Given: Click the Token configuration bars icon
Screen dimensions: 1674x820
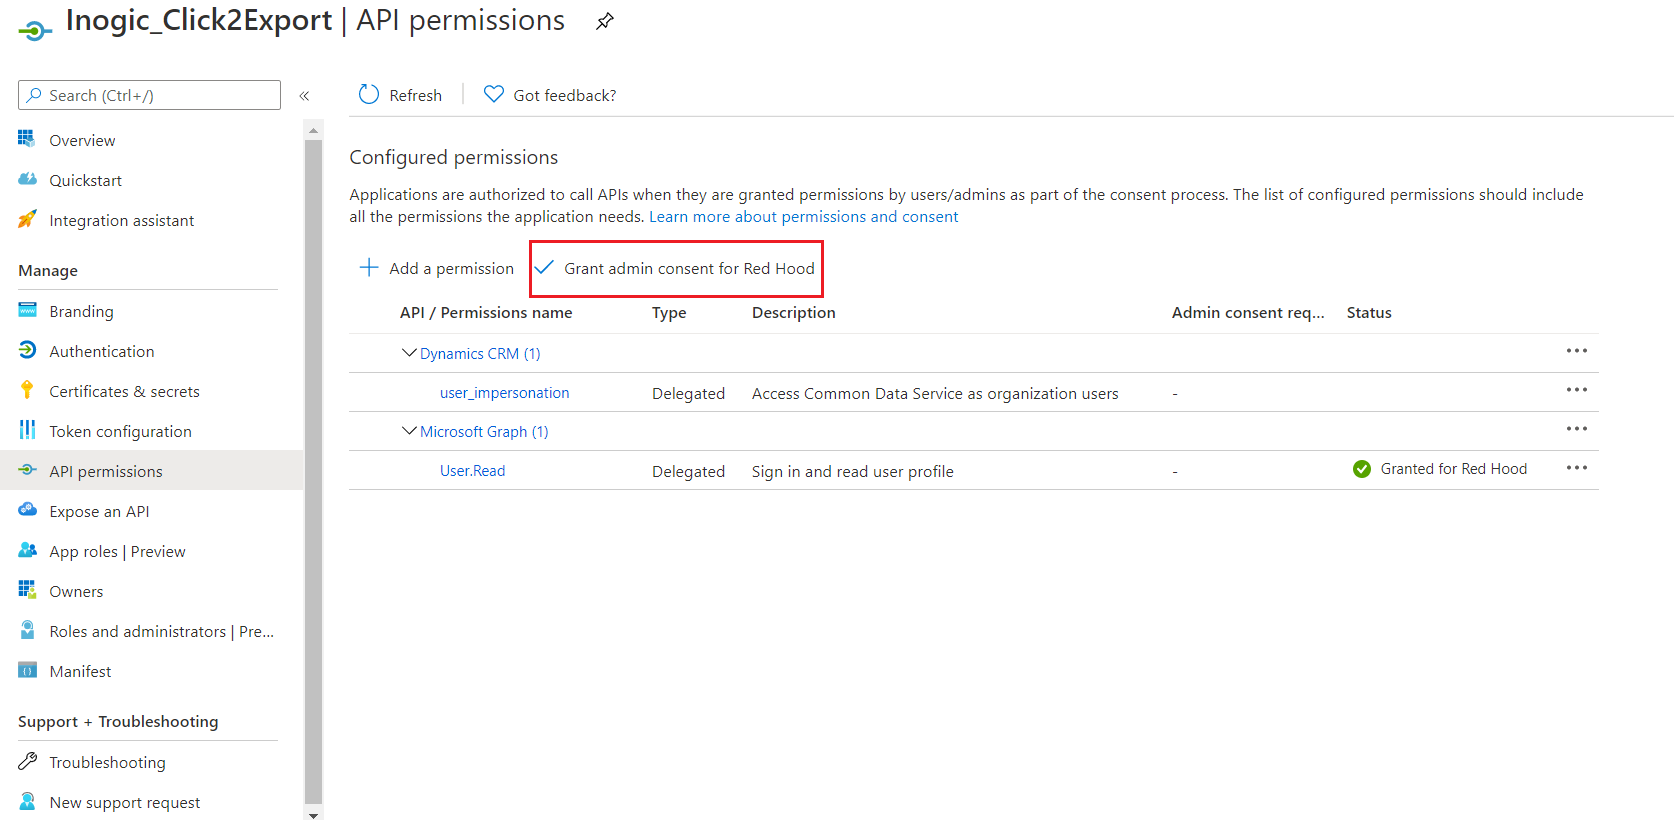Looking at the screenshot, I should click(27, 430).
